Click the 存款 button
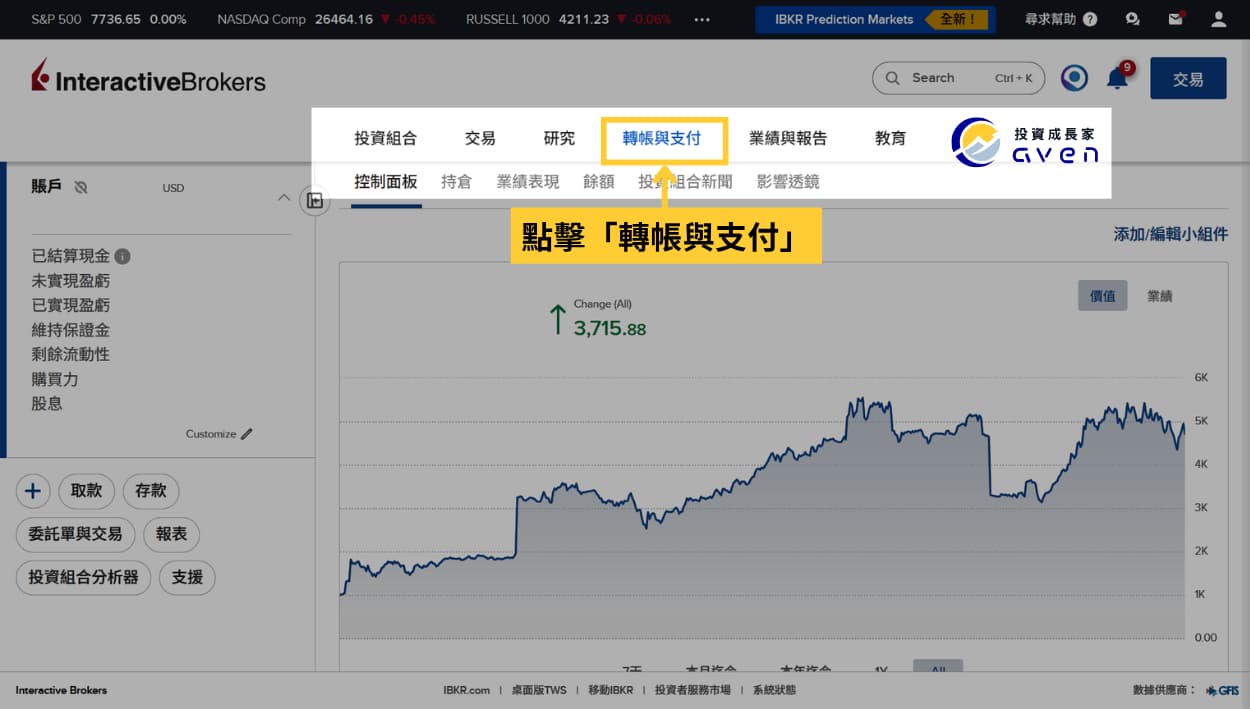The height and width of the screenshot is (709, 1250). (151, 491)
